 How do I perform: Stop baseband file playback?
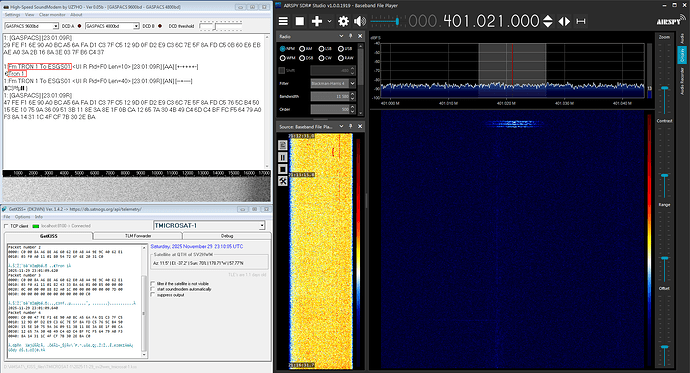click(283, 169)
